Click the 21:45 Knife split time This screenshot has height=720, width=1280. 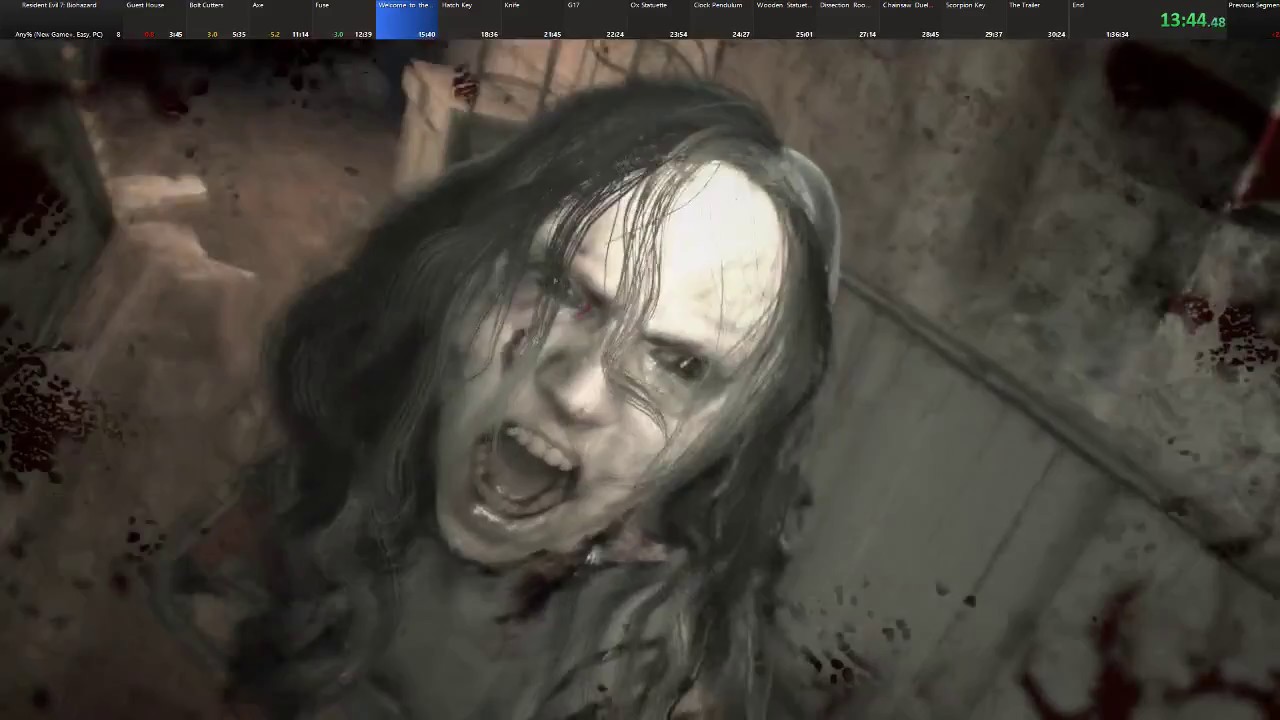pyautogui.click(x=552, y=35)
